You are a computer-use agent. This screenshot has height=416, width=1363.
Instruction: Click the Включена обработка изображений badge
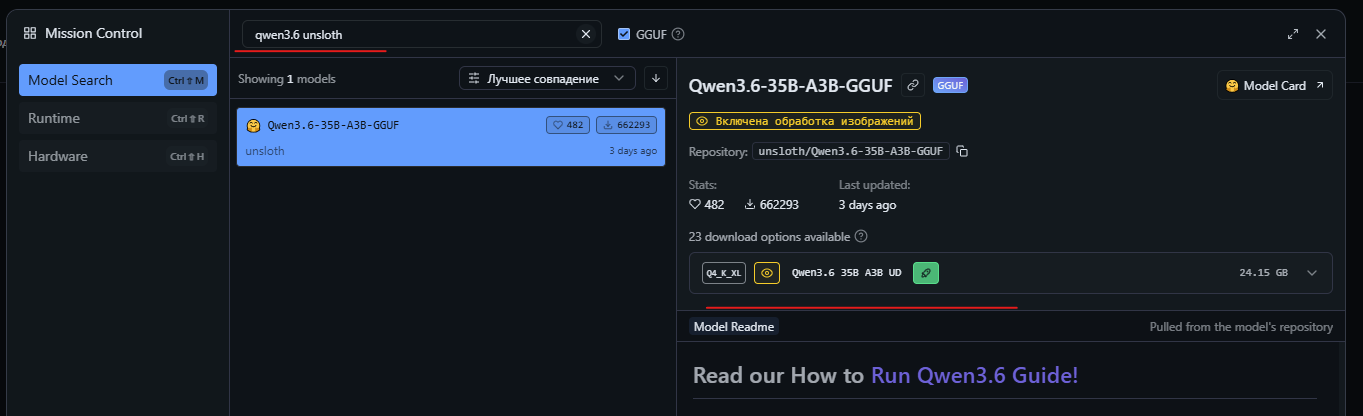tap(805, 121)
